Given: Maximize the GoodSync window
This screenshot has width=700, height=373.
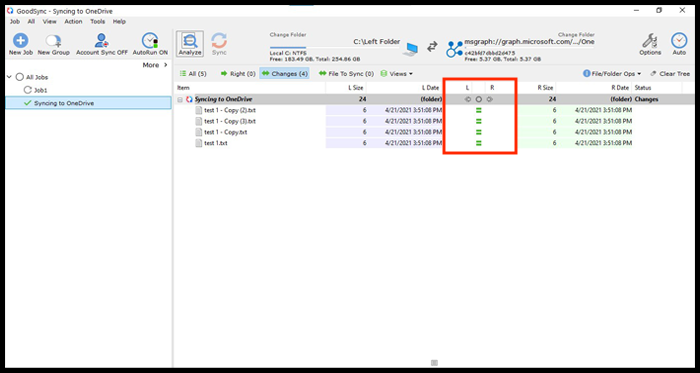Looking at the screenshot, I should [659, 10].
